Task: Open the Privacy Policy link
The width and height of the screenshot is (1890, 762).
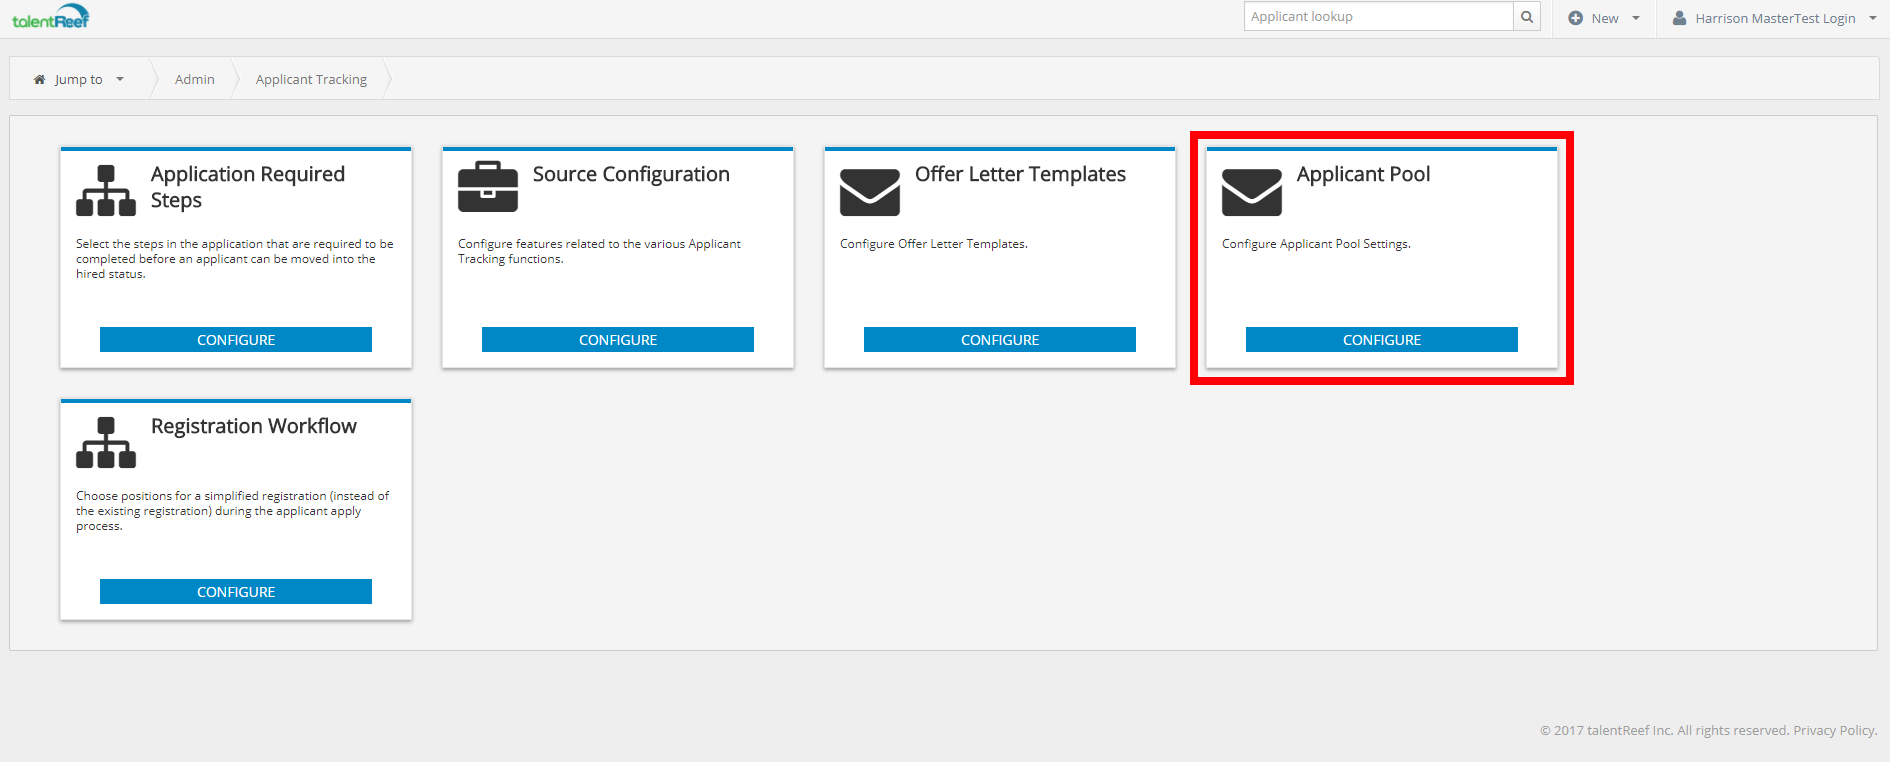Action: pos(1835,730)
